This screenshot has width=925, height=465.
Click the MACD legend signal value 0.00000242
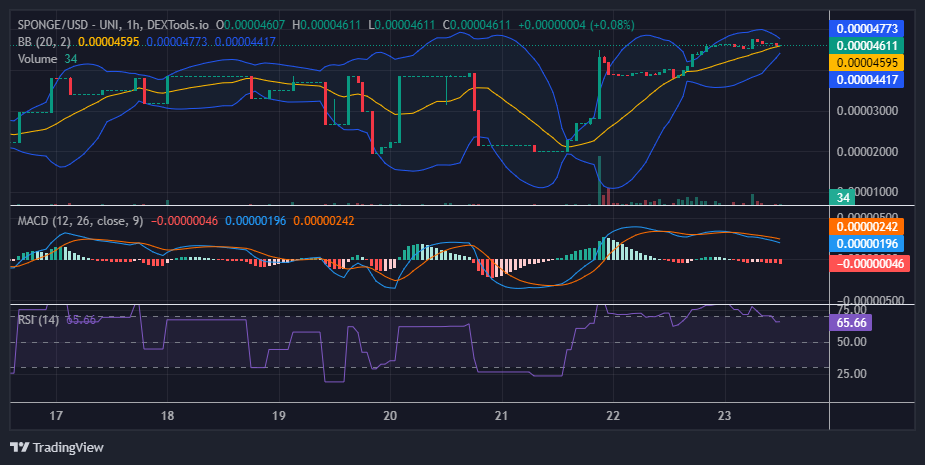pyautogui.click(x=324, y=221)
